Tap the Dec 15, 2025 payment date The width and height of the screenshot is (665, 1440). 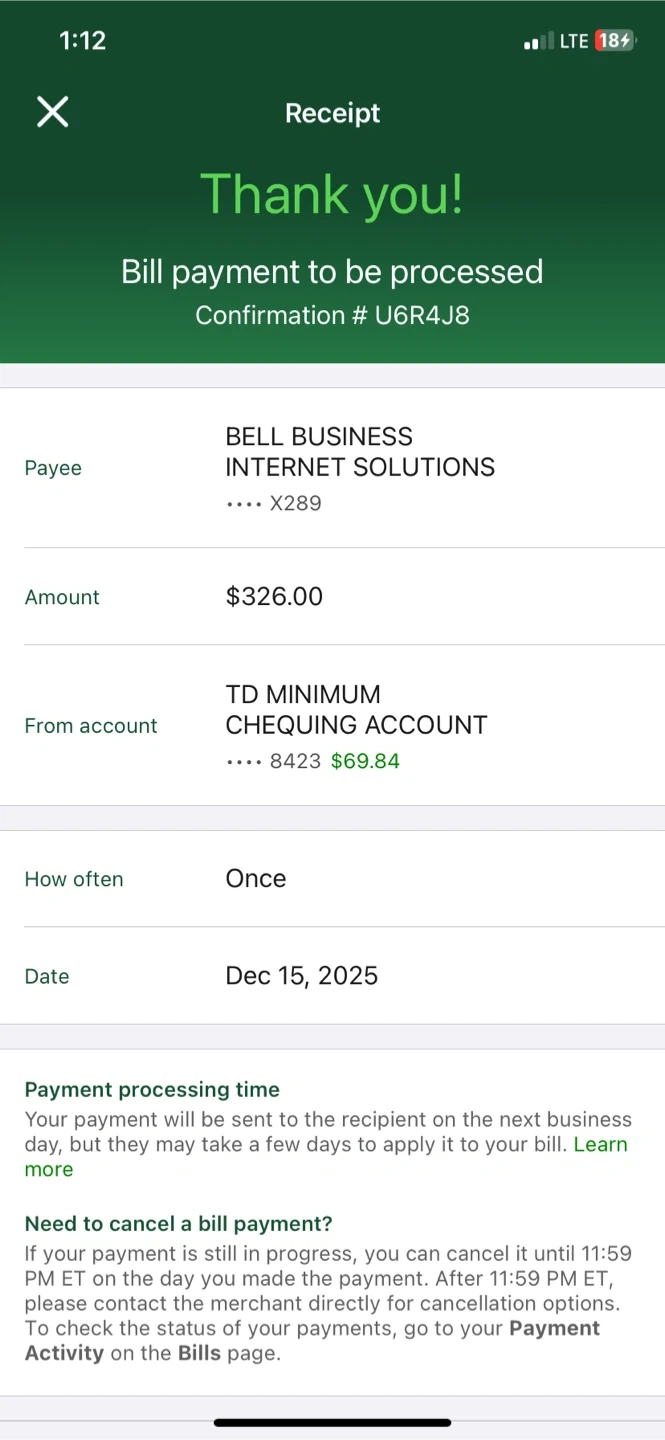[x=302, y=976]
